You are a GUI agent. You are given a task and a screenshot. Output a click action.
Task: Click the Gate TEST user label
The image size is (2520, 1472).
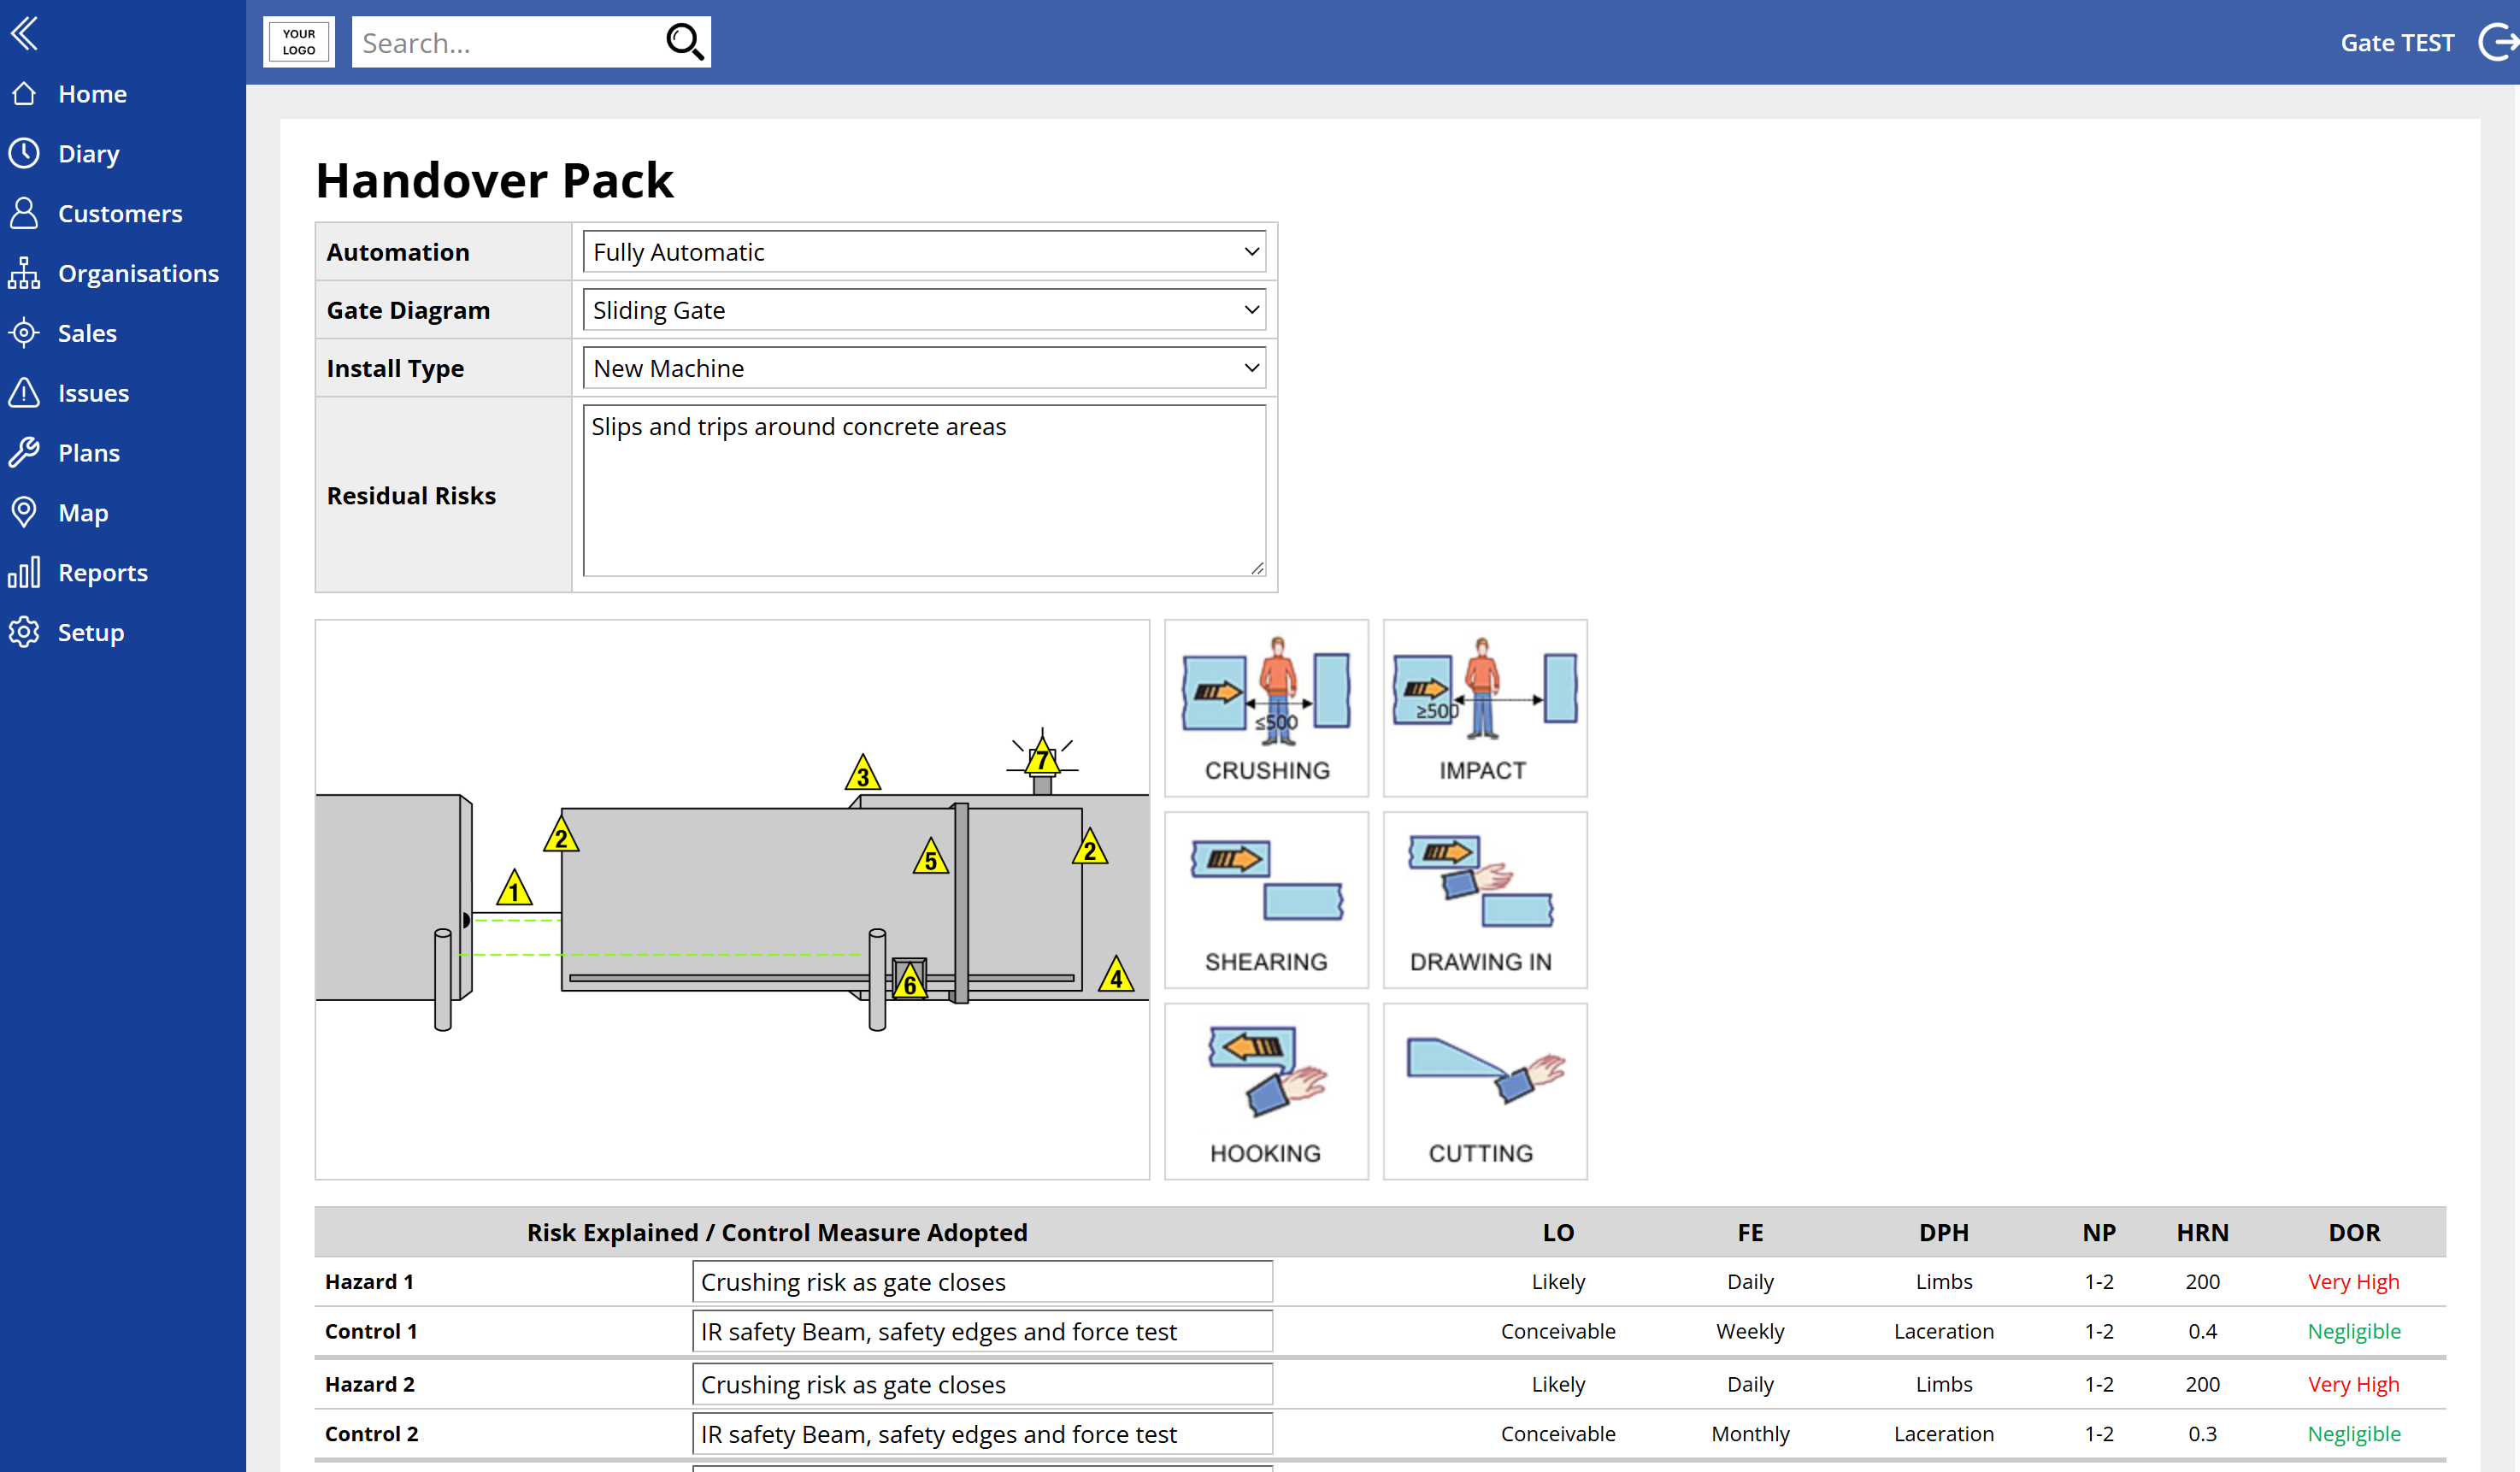pyautogui.click(x=2397, y=43)
